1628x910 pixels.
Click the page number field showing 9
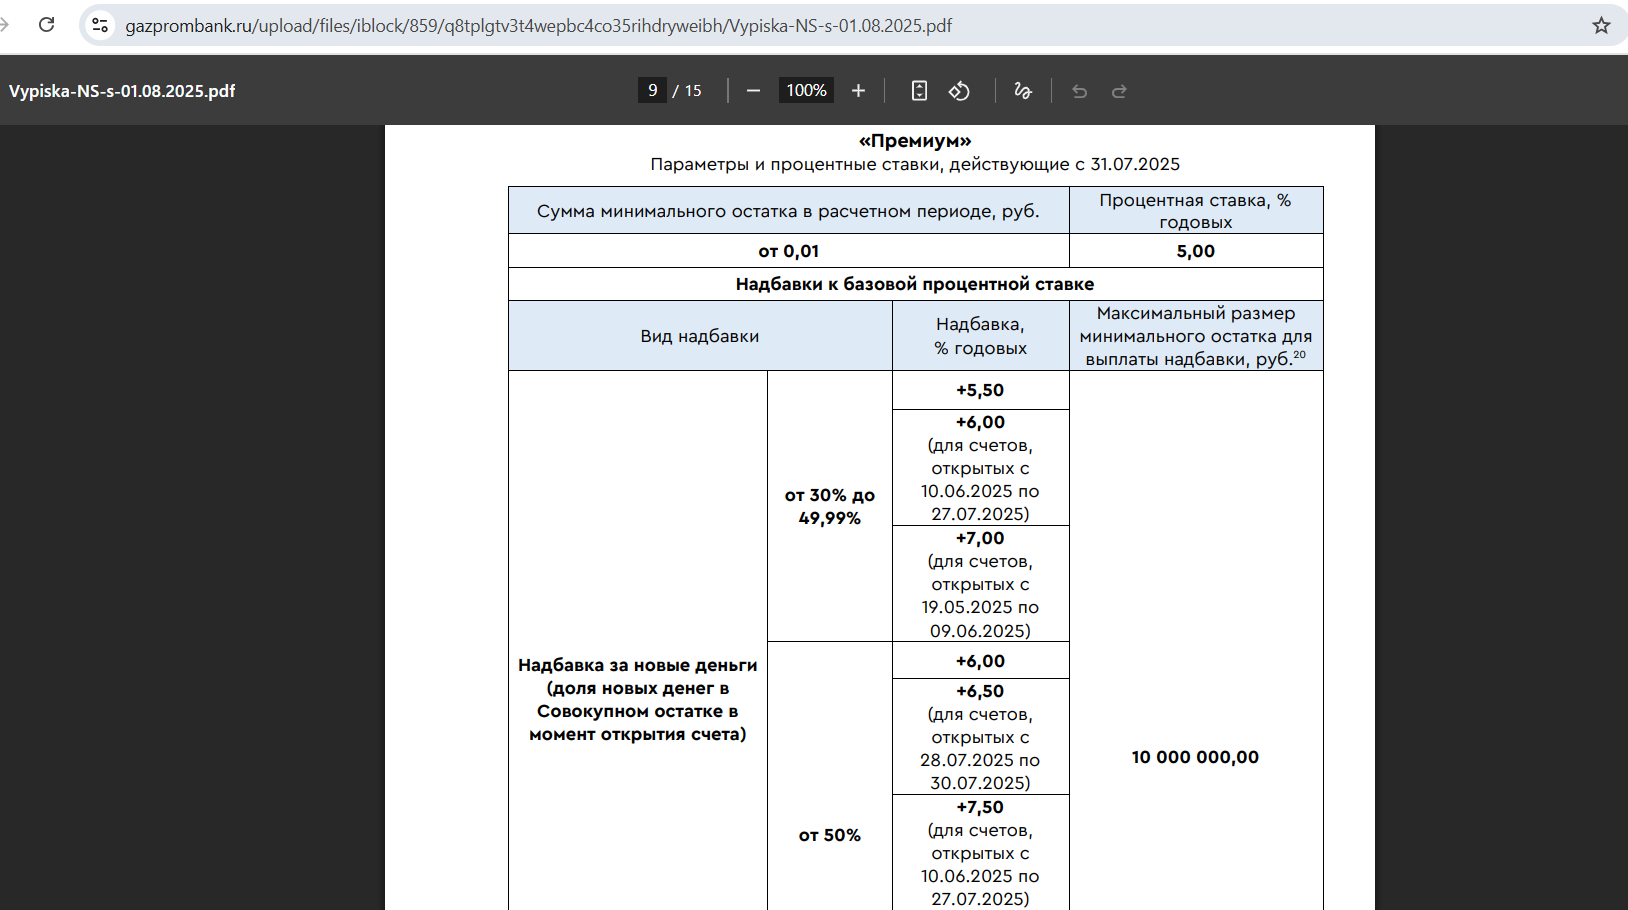(x=652, y=91)
